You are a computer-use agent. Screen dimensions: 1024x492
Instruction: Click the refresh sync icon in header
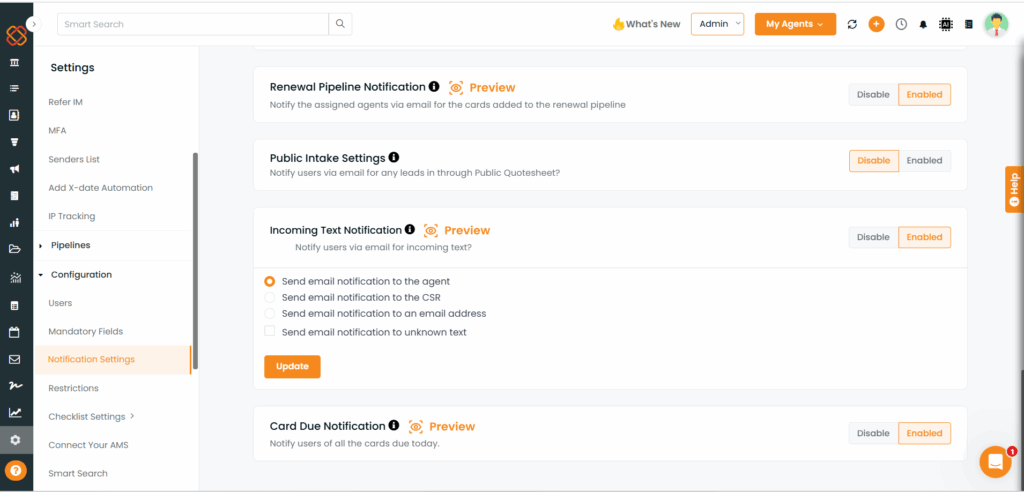tap(852, 24)
